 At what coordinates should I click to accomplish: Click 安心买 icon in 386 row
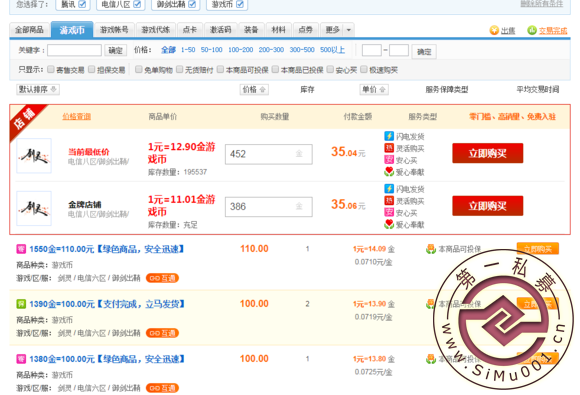pos(389,212)
